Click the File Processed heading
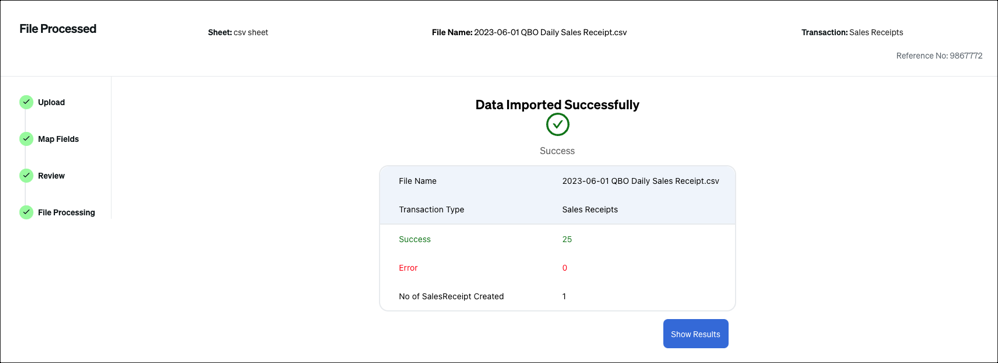Screen dimensions: 998x363 [x=58, y=29]
